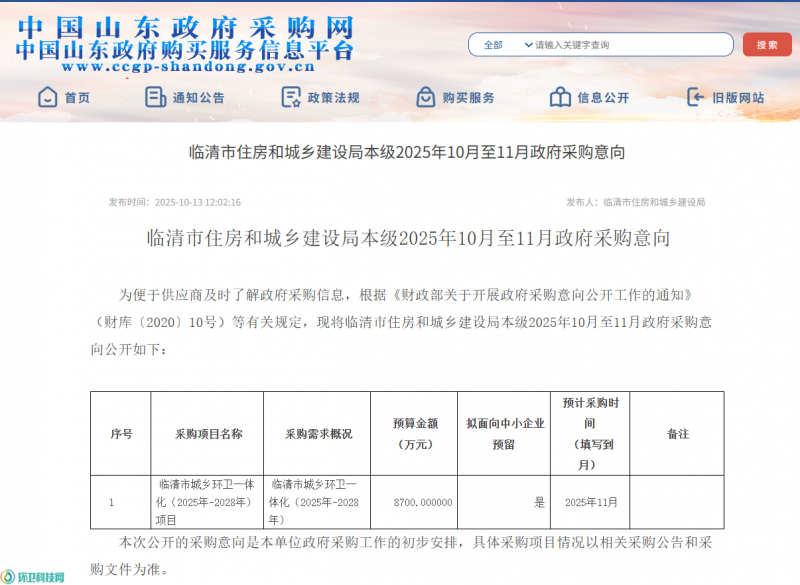Open the 通知公告 menu label
Screen dimensions: 800x585
tap(199, 98)
